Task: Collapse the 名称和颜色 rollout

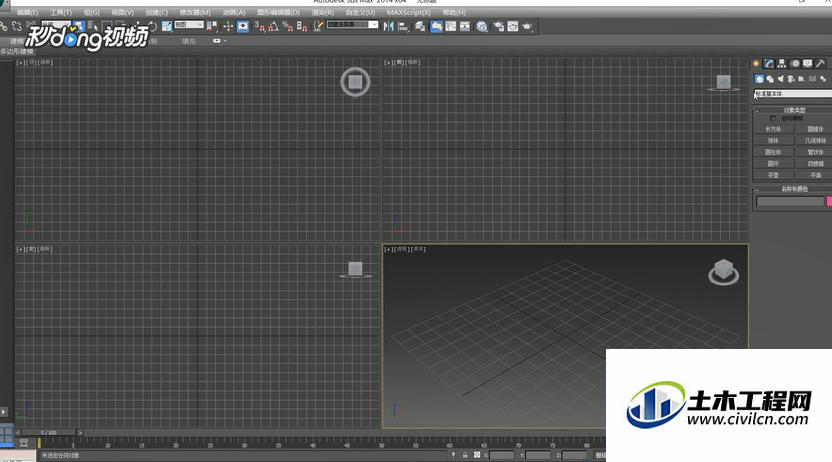Action: click(793, 189)
